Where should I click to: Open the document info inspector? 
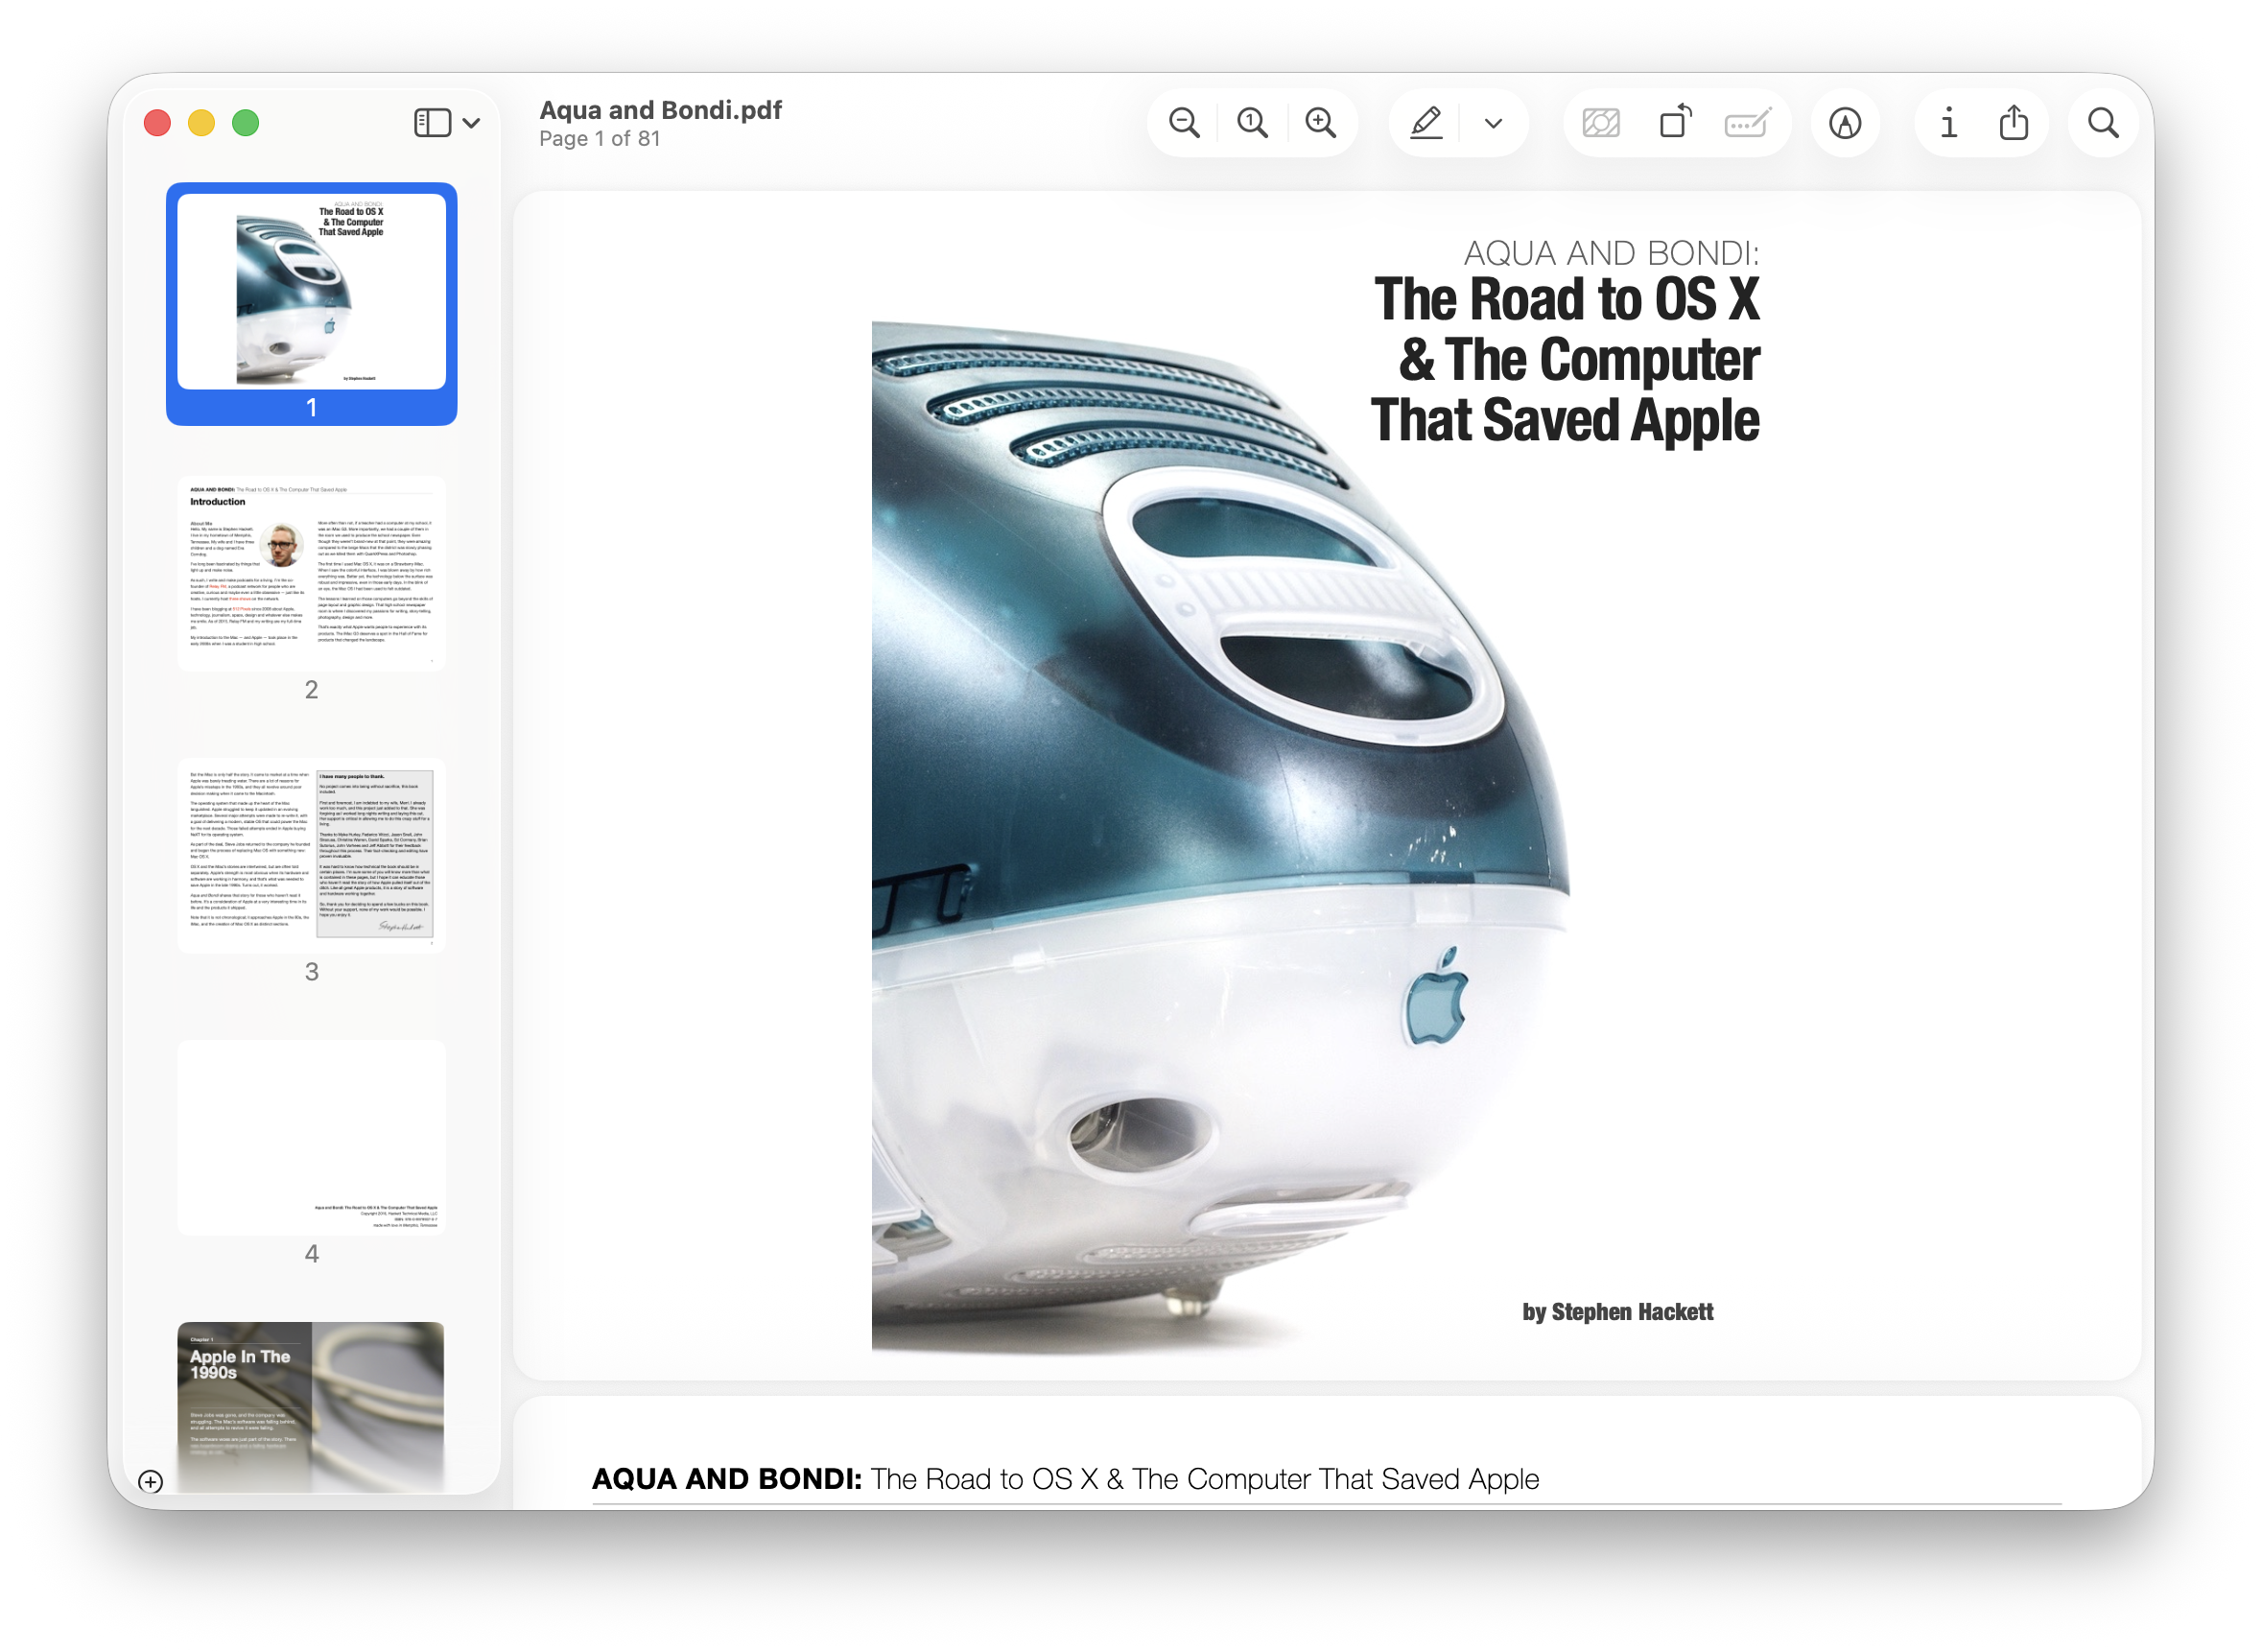tap(1948, 123)
